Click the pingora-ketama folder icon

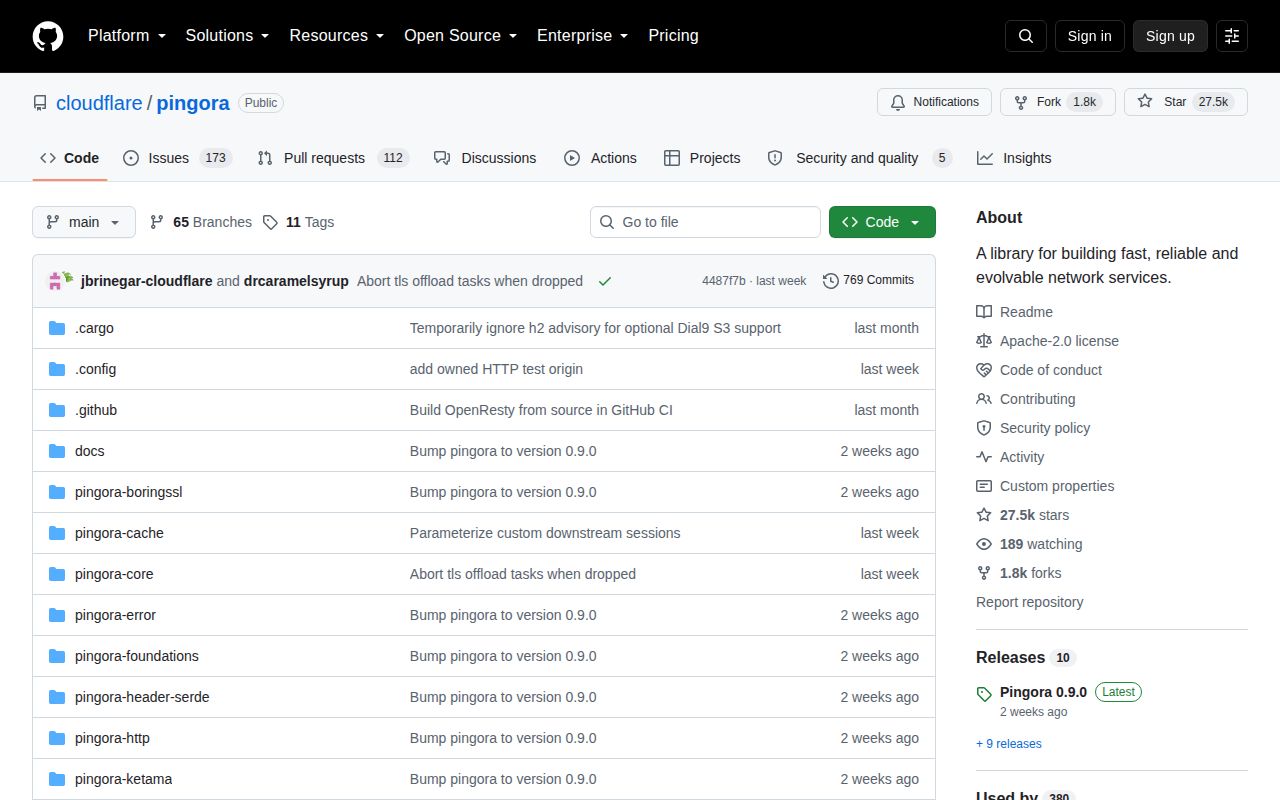pyautogui.click(x=57, y=779)
